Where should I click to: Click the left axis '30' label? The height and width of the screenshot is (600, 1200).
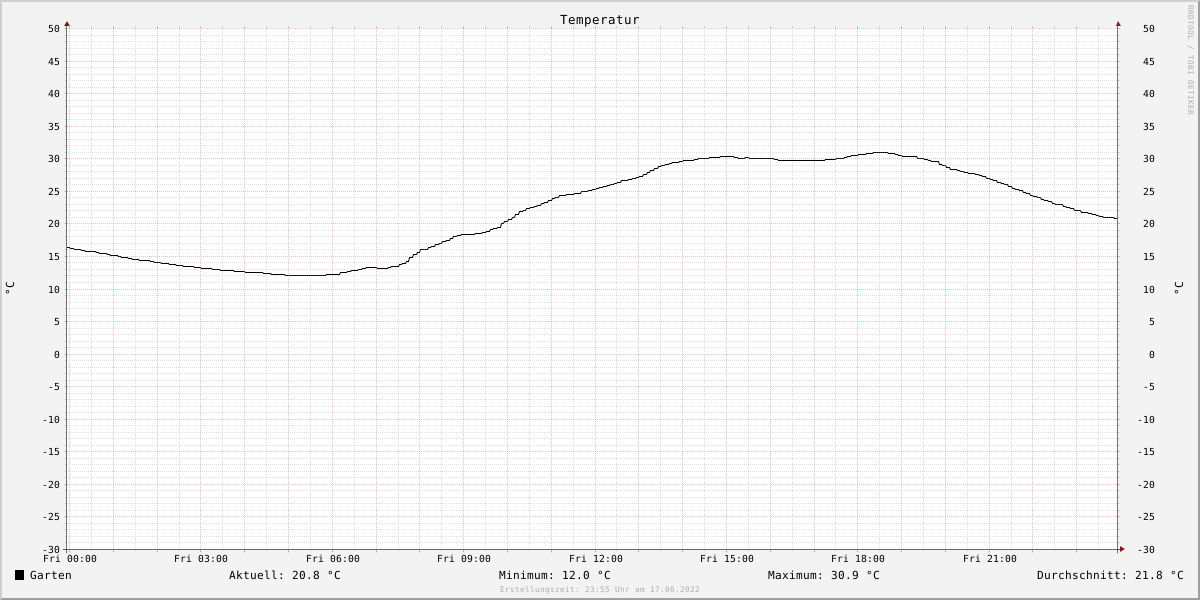tap(54, 159)
